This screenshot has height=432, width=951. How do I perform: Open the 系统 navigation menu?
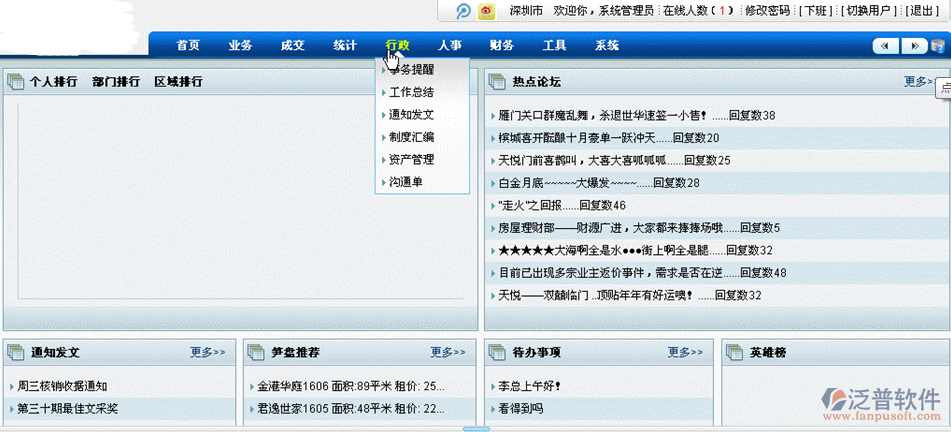607,45
